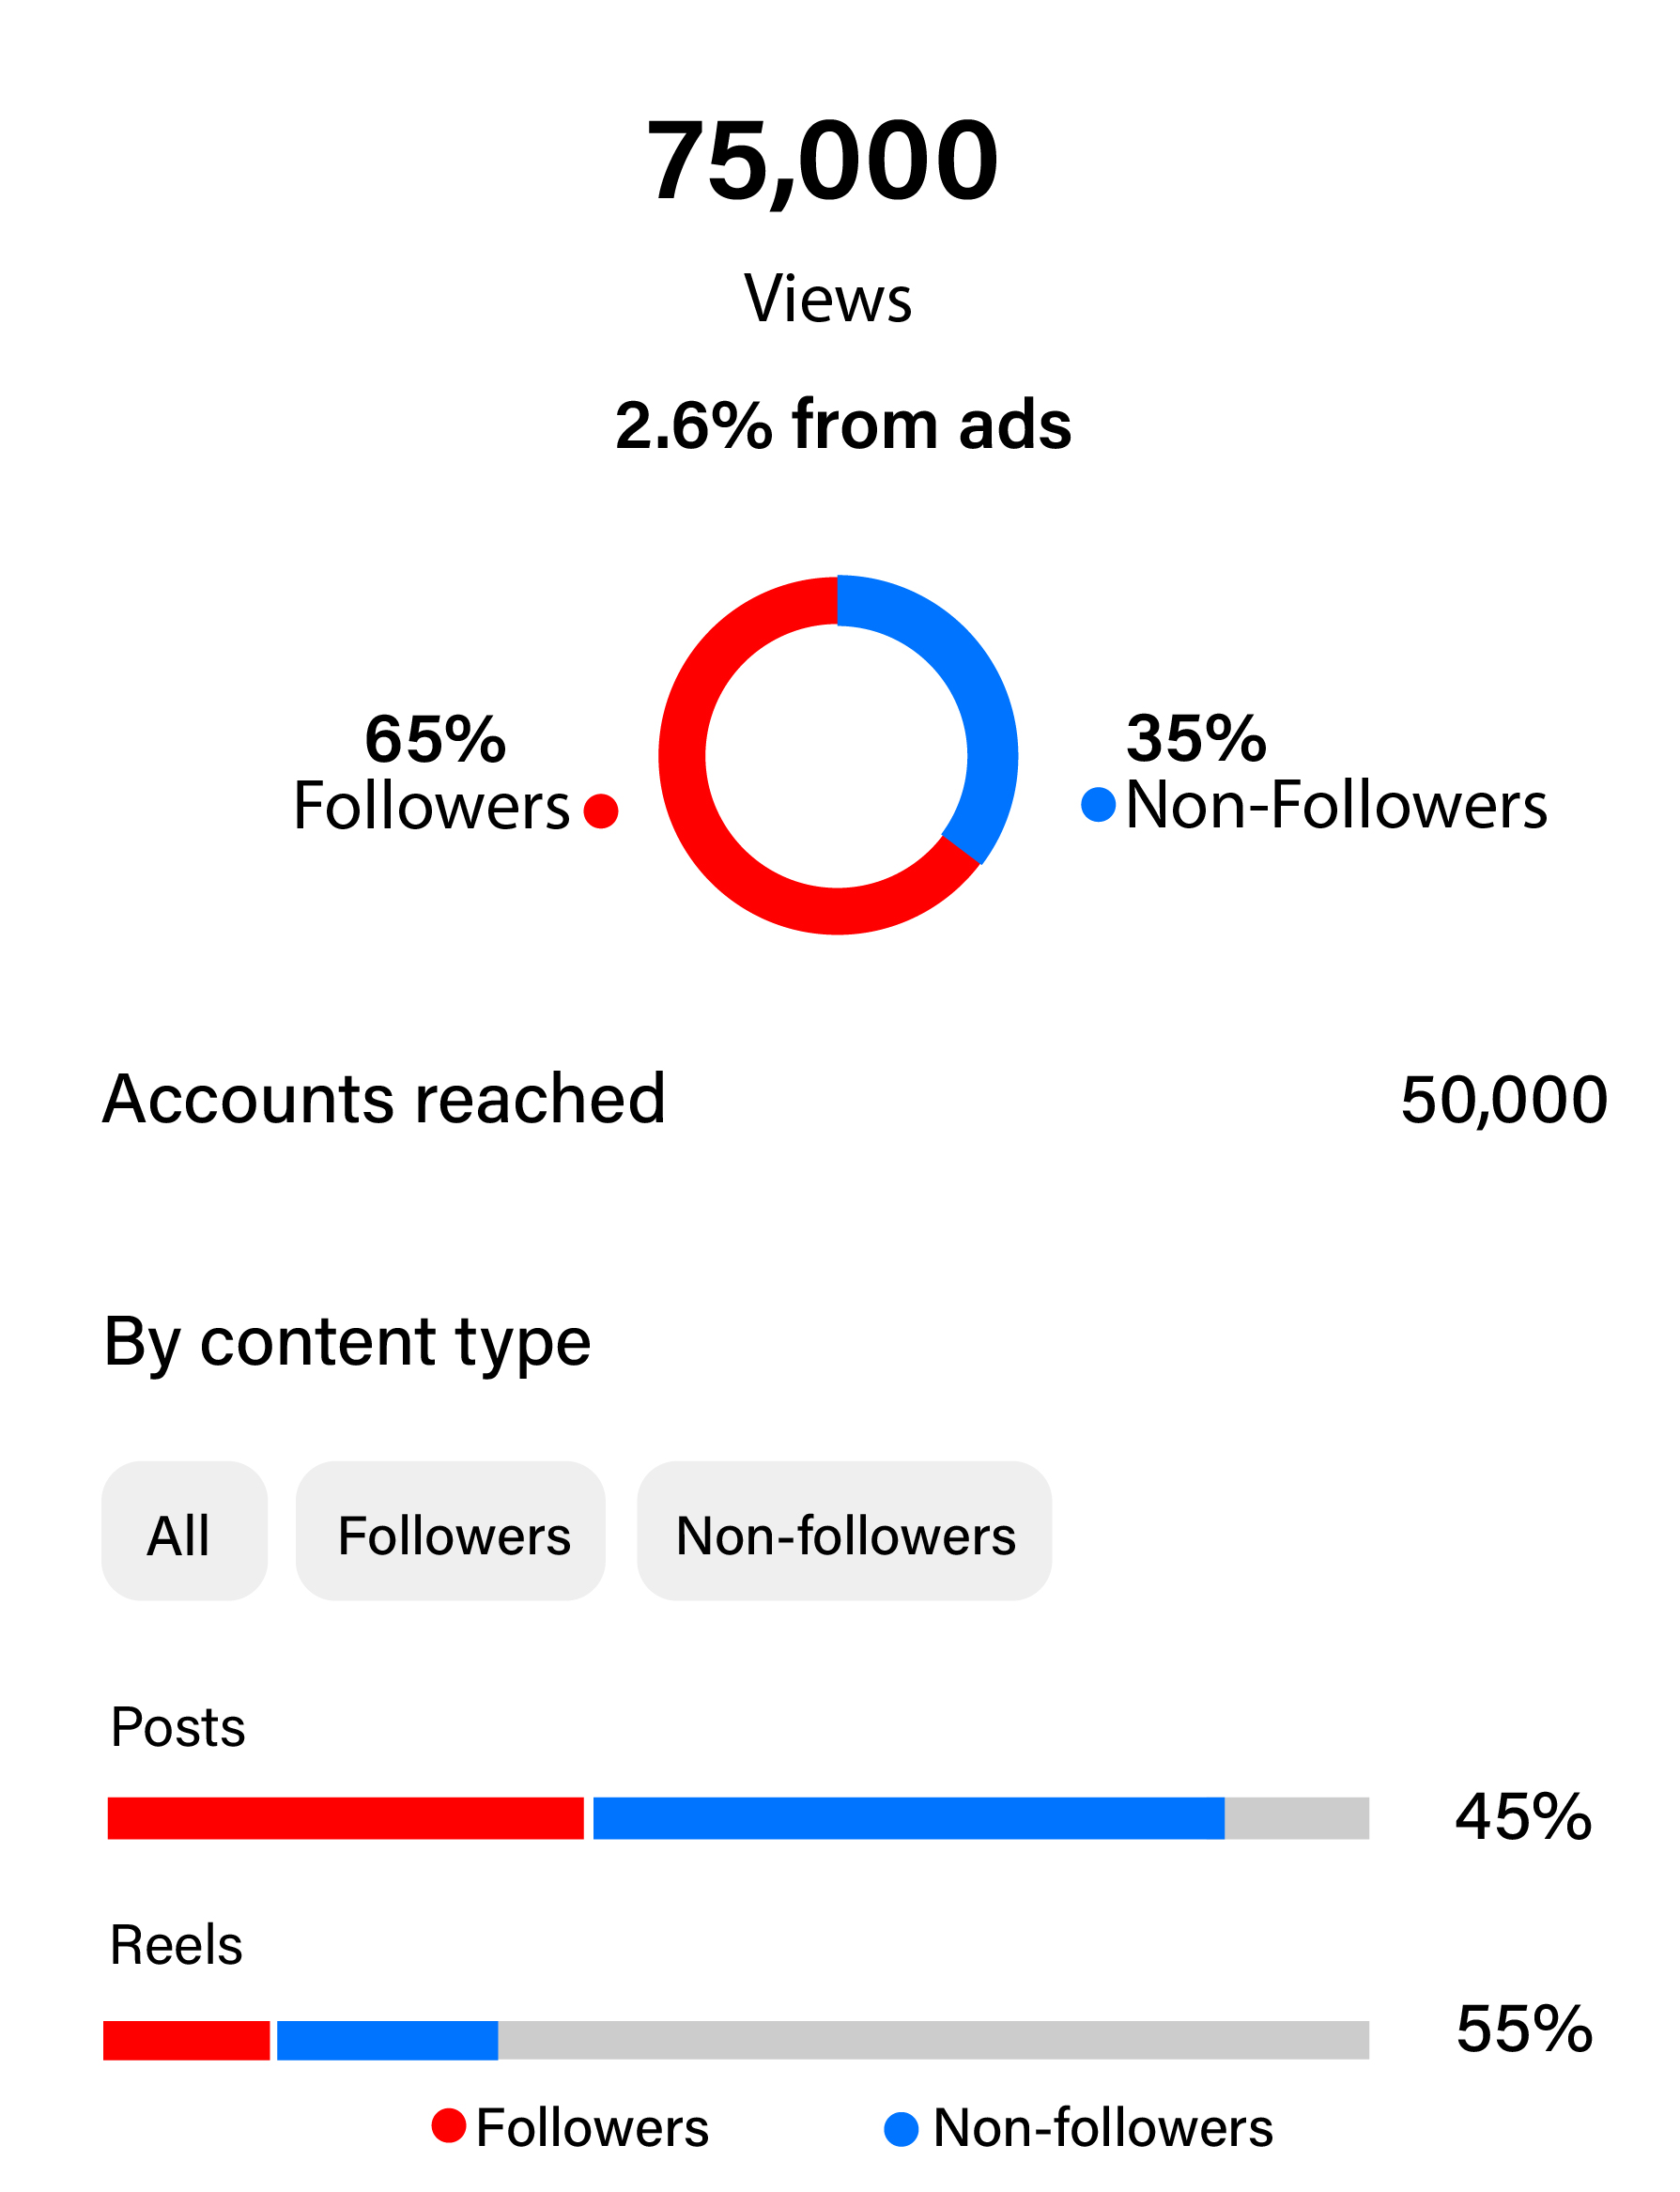Click the blue segment of the Posts bar

[x=908, y=1818]
